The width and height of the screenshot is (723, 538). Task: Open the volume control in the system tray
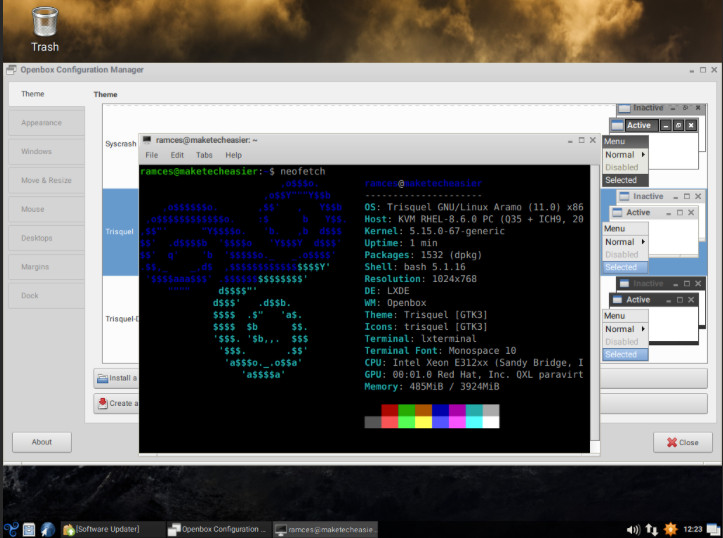(634, 530)
